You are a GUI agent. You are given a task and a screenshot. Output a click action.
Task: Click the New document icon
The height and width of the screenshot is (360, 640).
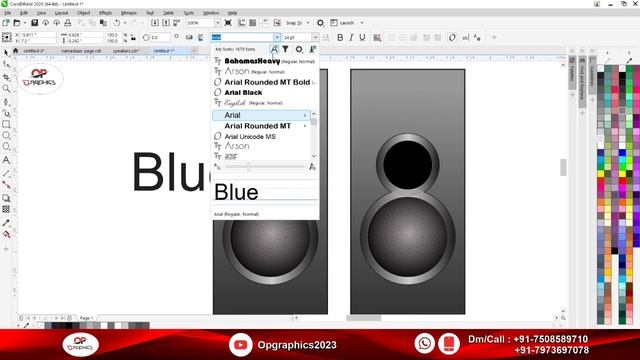[x=6, y=23]
